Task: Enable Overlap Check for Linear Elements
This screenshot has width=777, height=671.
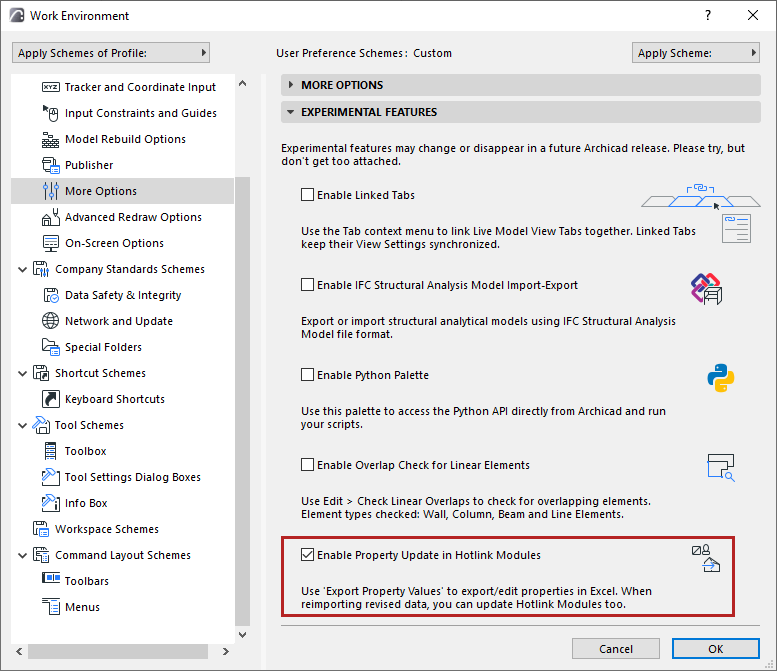Action: click(x=307, y=464)
